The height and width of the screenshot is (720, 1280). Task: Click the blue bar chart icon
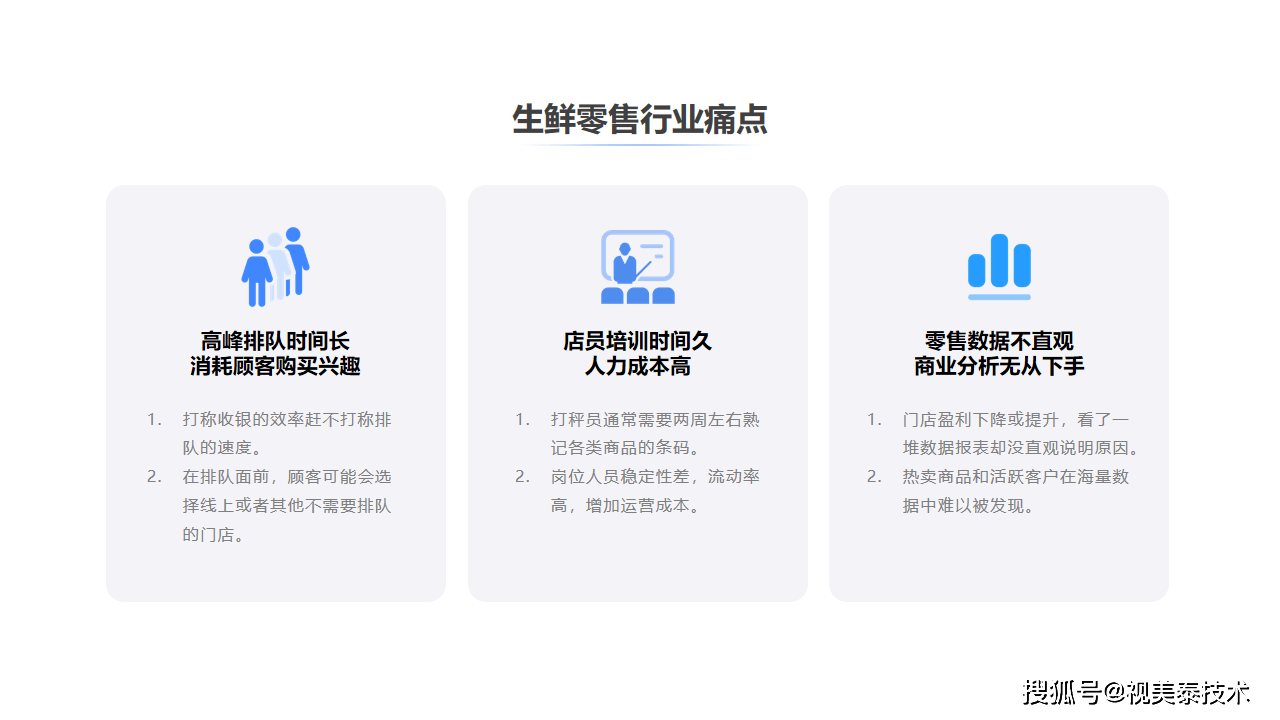click(999, 267)
